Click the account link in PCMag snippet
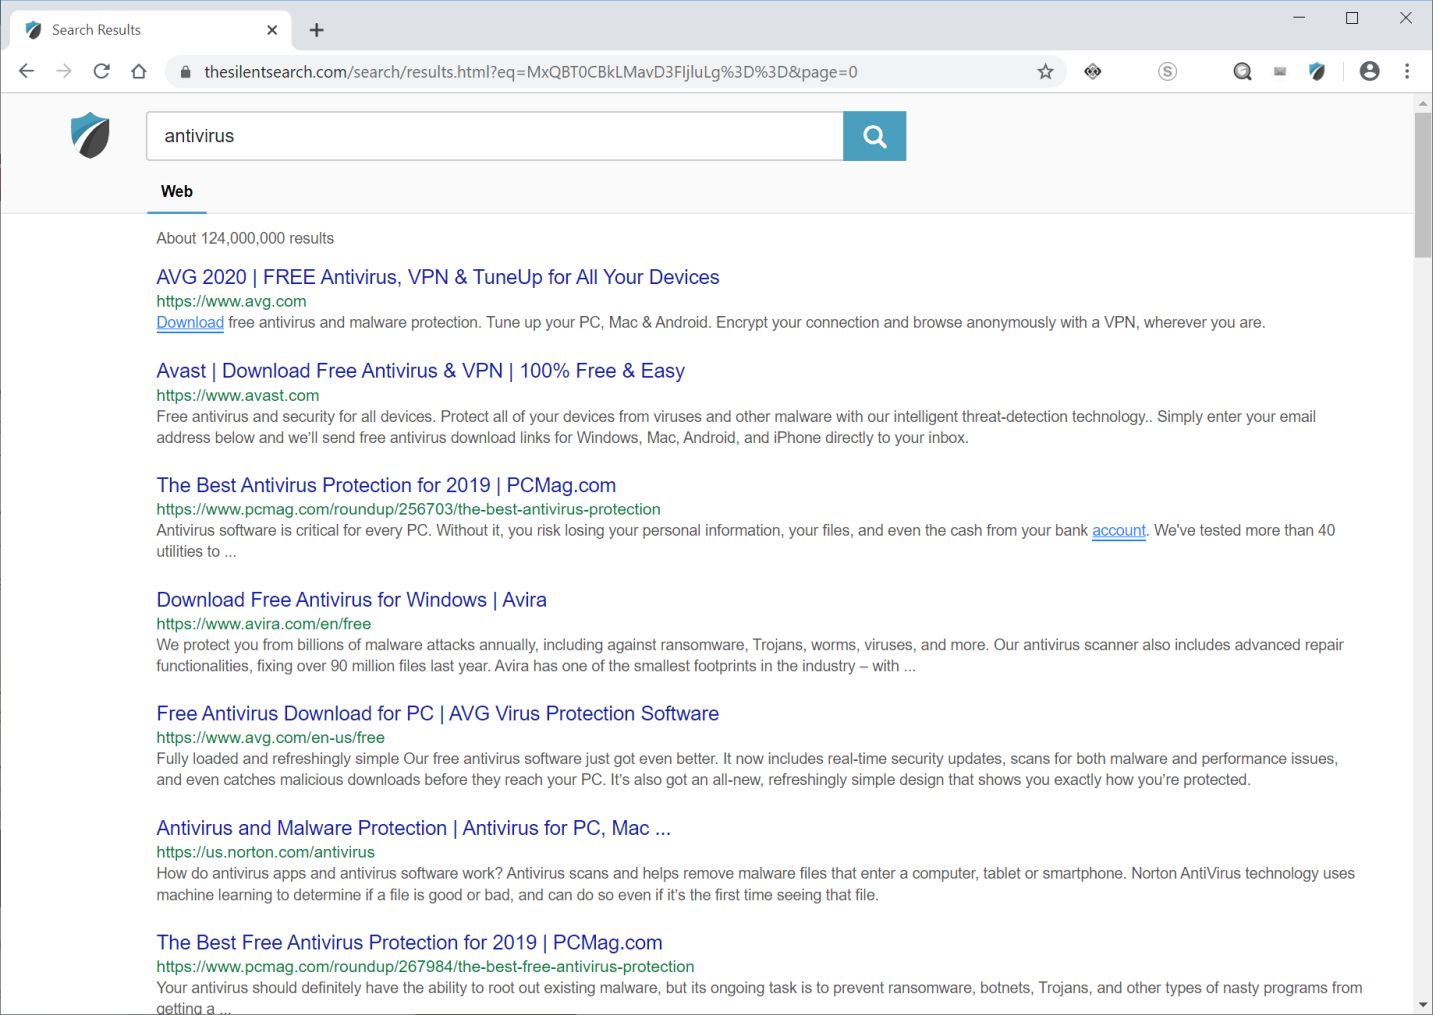Image resolution: width=1433 pixels, height=1015 pixels. (x=1118, y=530)
